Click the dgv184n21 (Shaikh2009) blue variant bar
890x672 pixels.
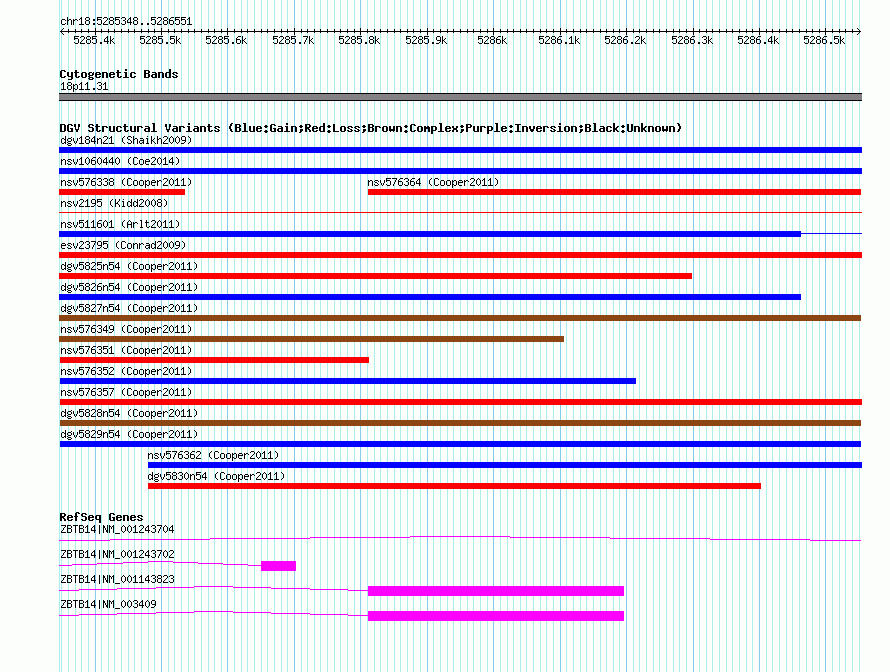click(460, 150)
